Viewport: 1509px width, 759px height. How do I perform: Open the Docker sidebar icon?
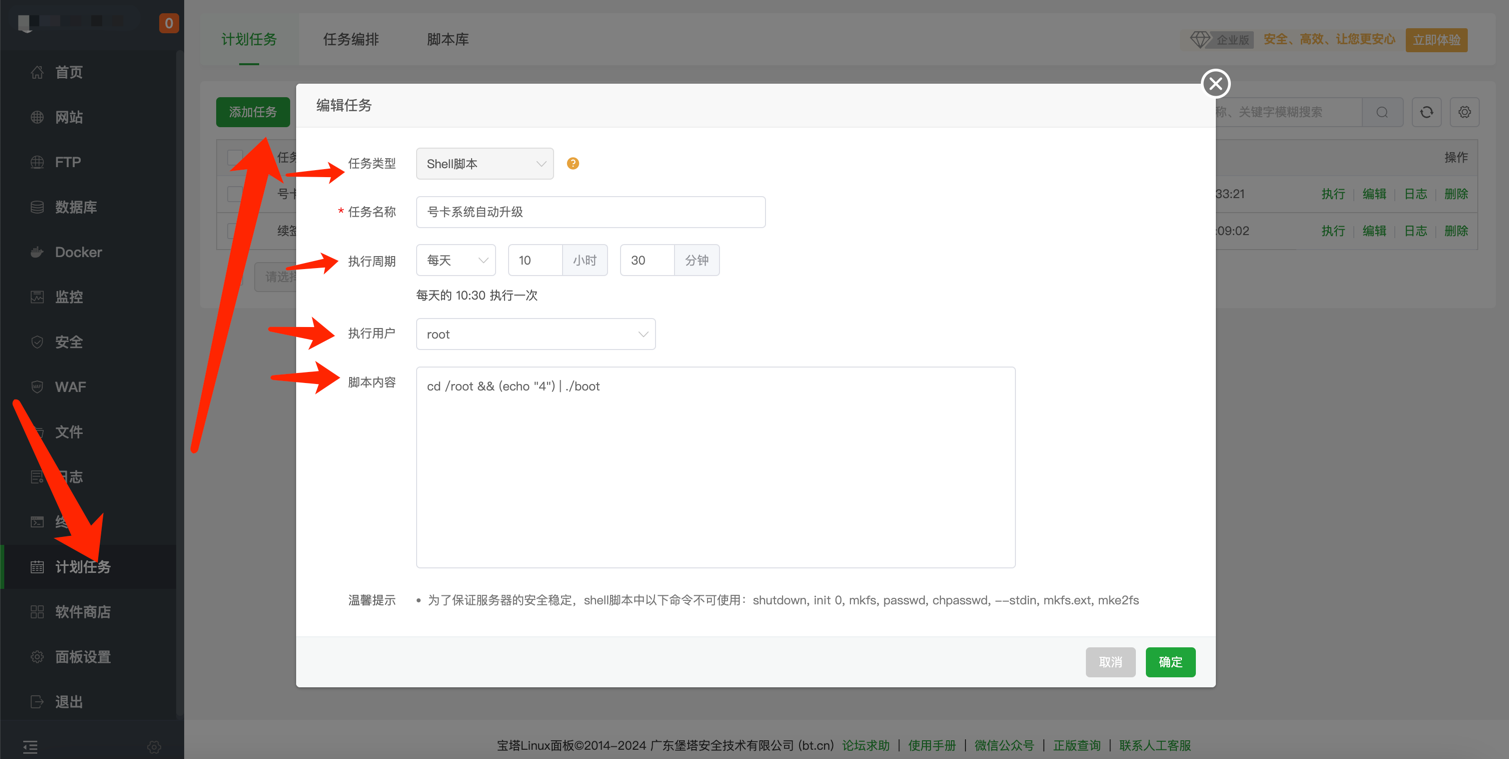(x=37, y=252)
